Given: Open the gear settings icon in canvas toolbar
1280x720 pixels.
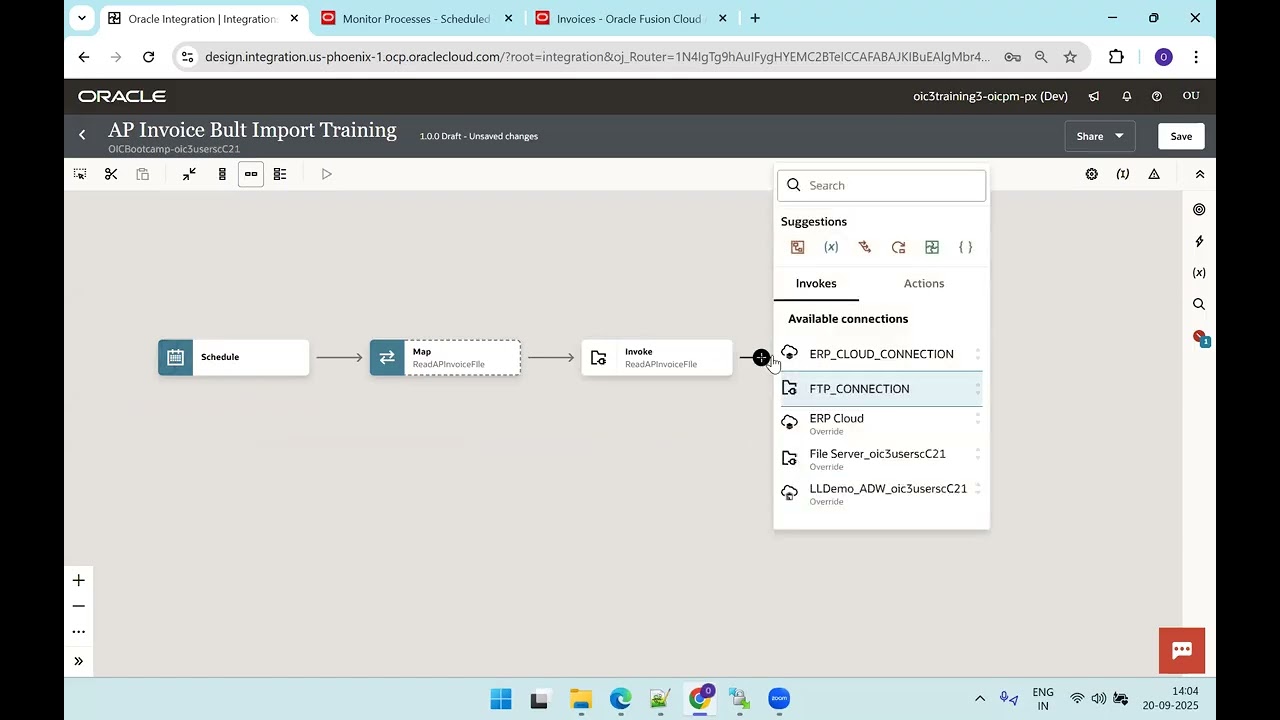Looking at the screenshot, I should click(1092, 174).
